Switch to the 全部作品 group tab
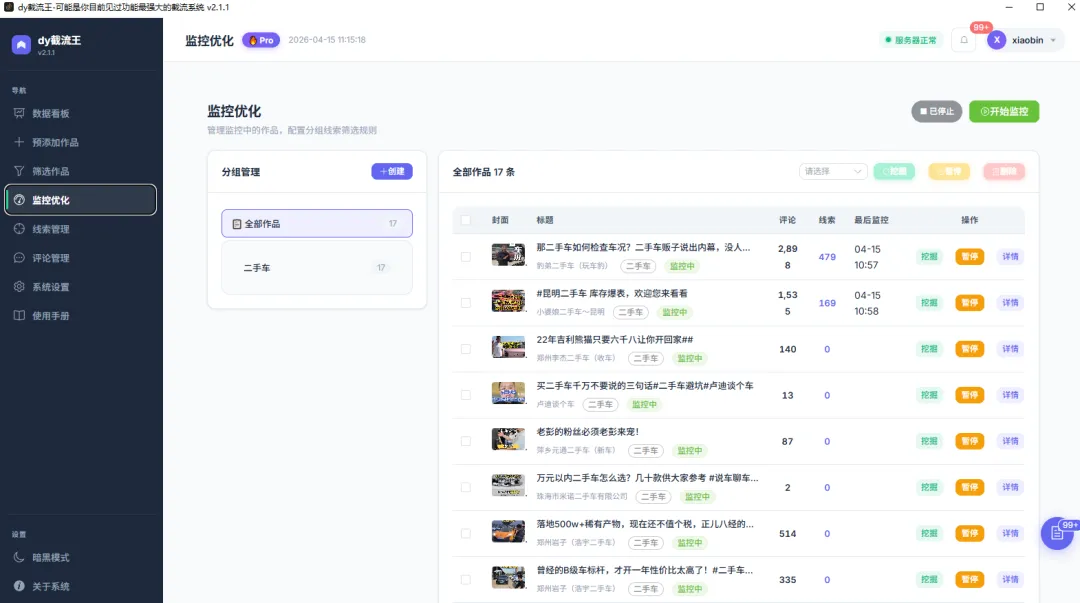The height and width of the screenshot is (603, 1080). click(316, 223)
